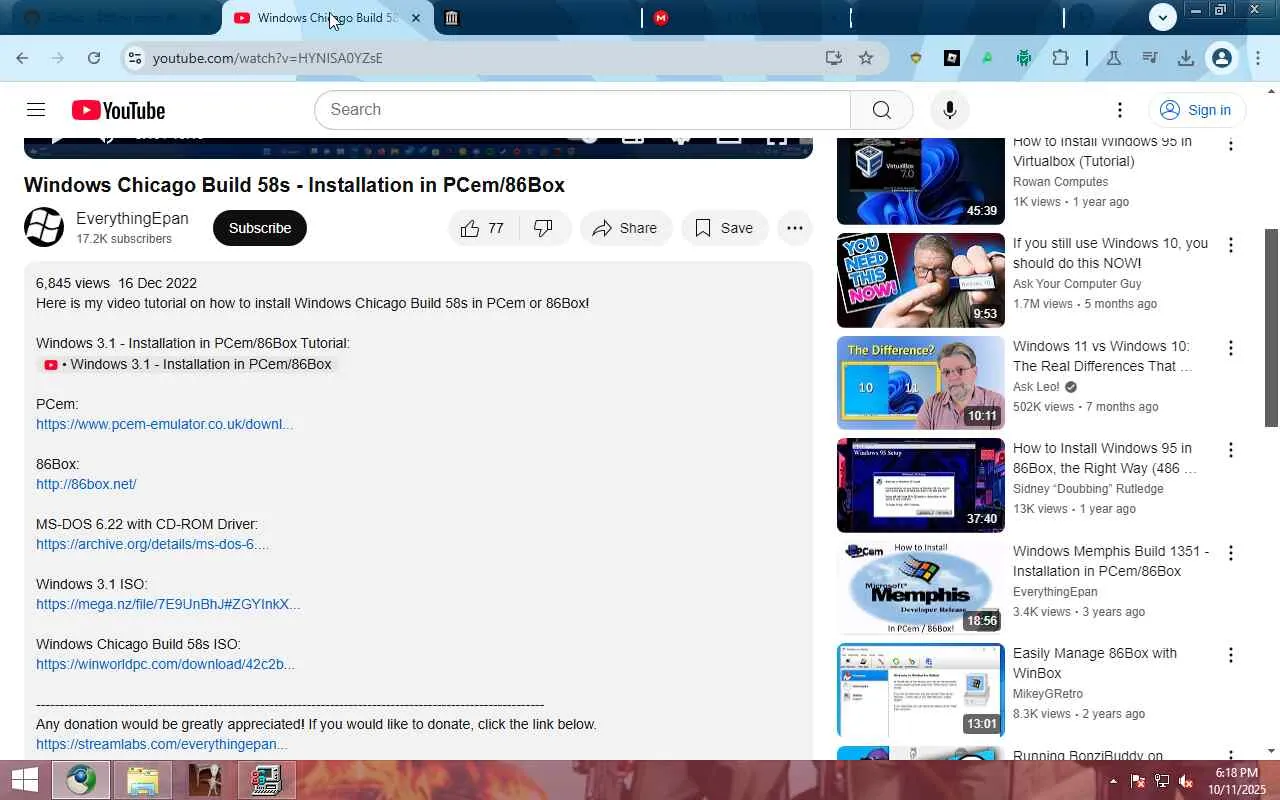Dislike the video with thumbs down
1280x800 pixels.
coord(544,228)
